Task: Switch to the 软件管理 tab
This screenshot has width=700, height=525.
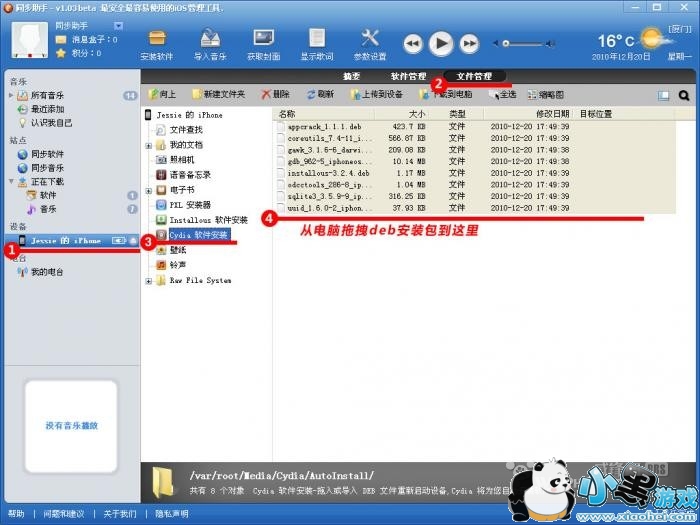Action: 408,76
